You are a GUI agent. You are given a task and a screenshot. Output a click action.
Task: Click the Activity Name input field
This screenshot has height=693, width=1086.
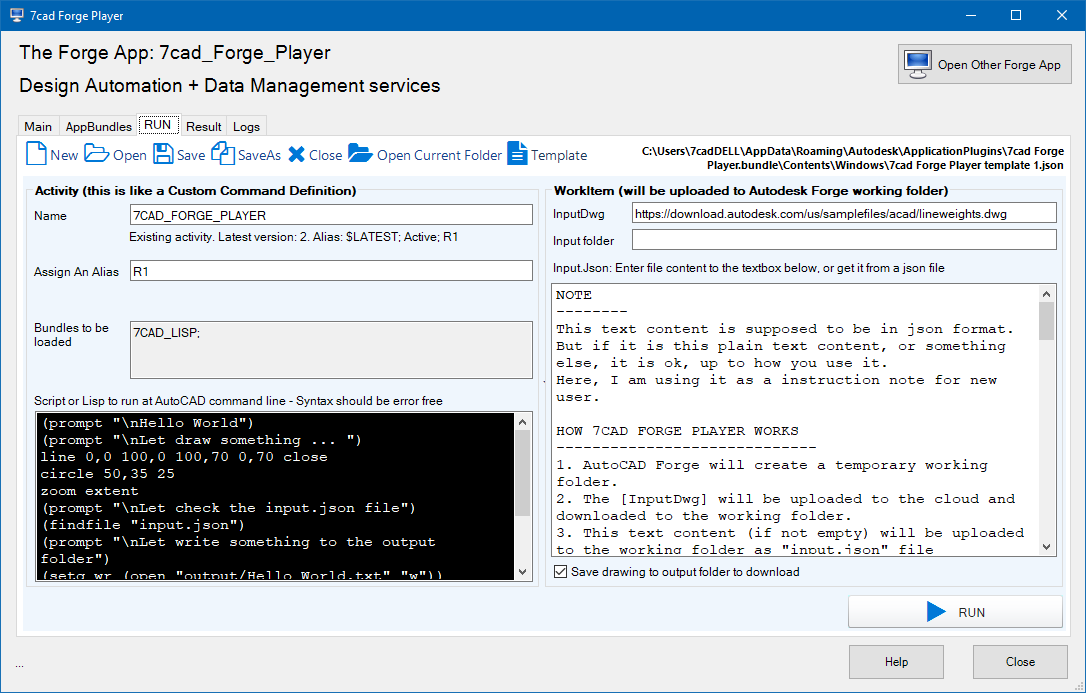tap(331, 215)
